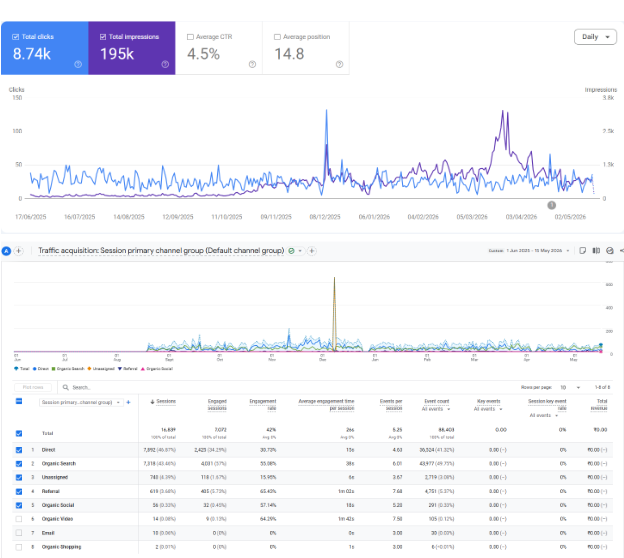Open help icon on Average CTR card
Image resolution: width=624 pixels, height=558 pixels.
coord(252,64)
